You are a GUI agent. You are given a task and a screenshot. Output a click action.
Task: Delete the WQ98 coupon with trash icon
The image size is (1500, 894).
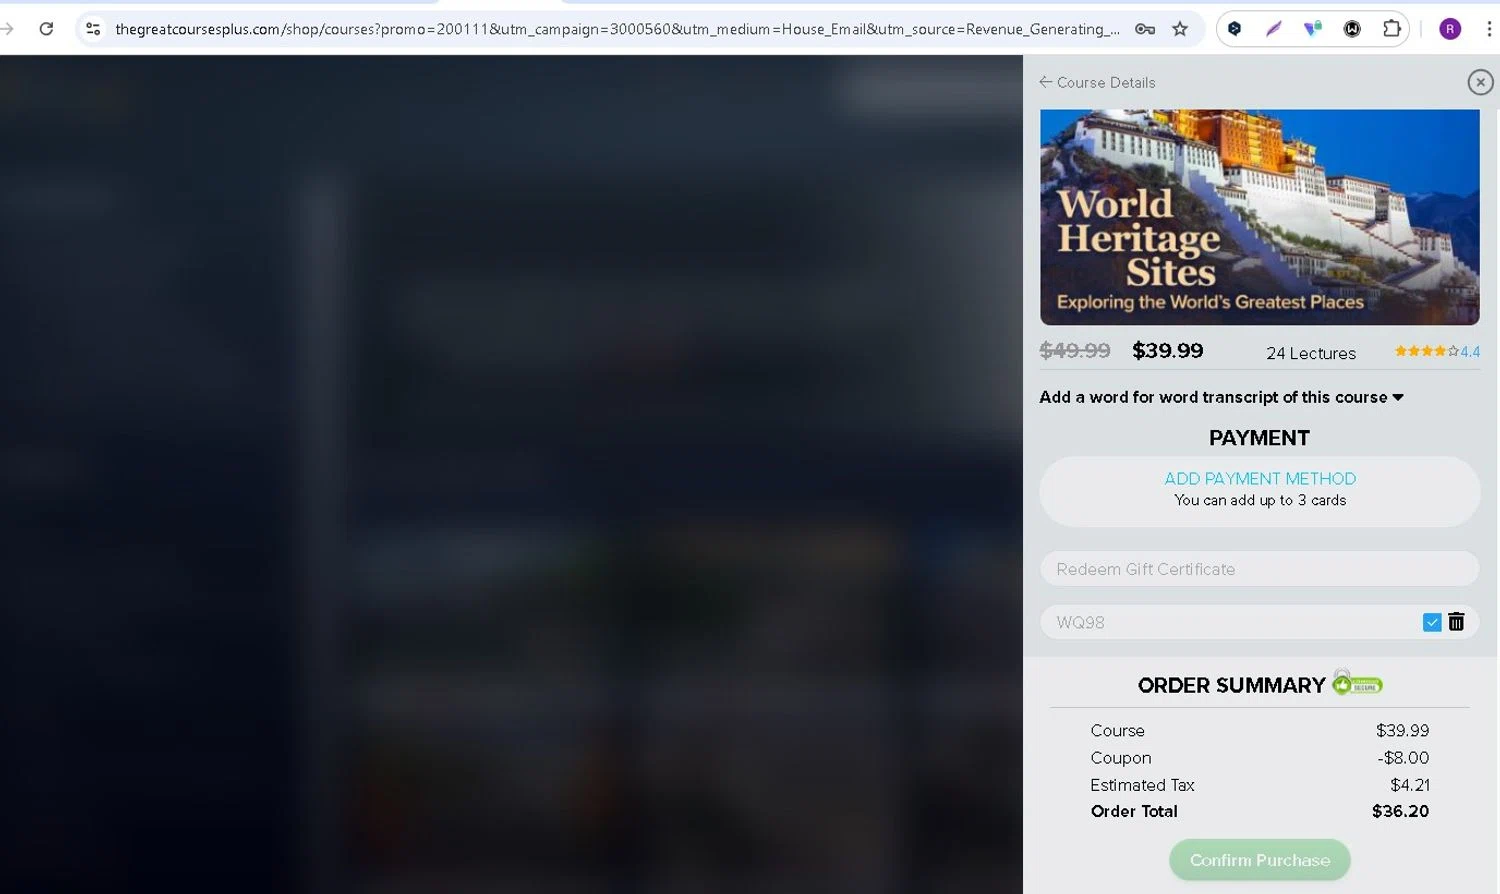(x=1457, y=622)
